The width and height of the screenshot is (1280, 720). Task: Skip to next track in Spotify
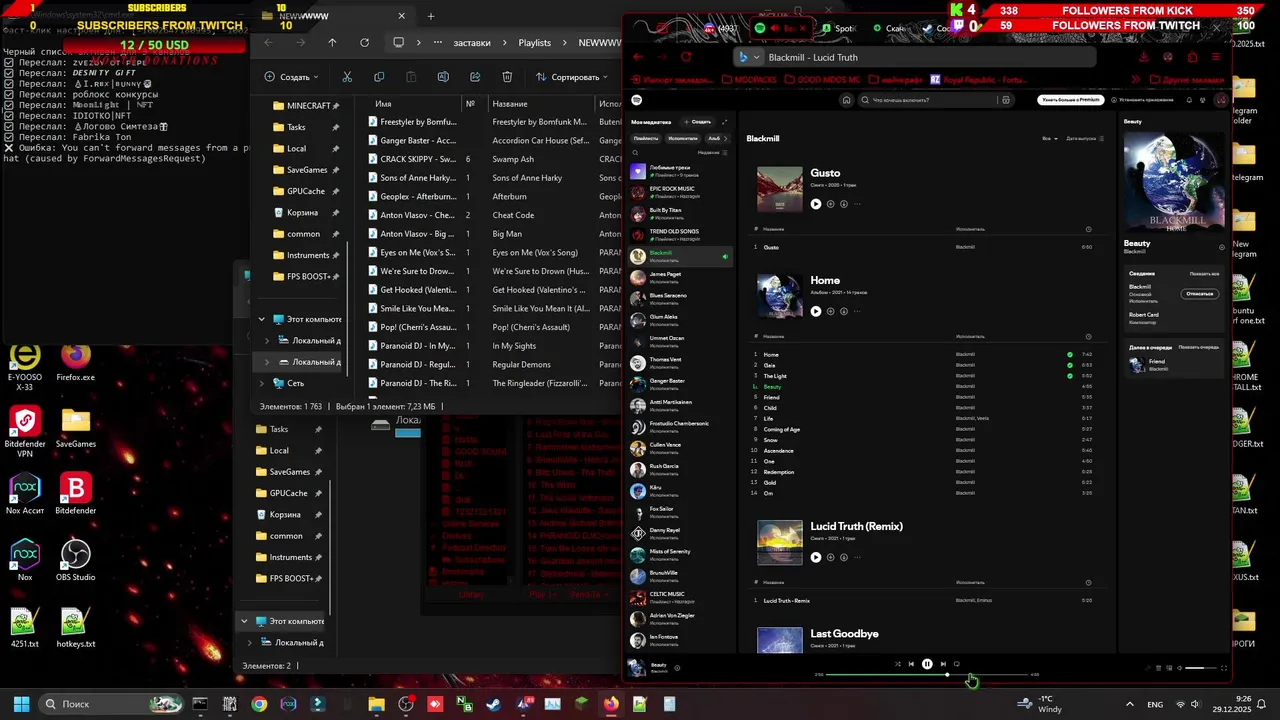[942, 664]
